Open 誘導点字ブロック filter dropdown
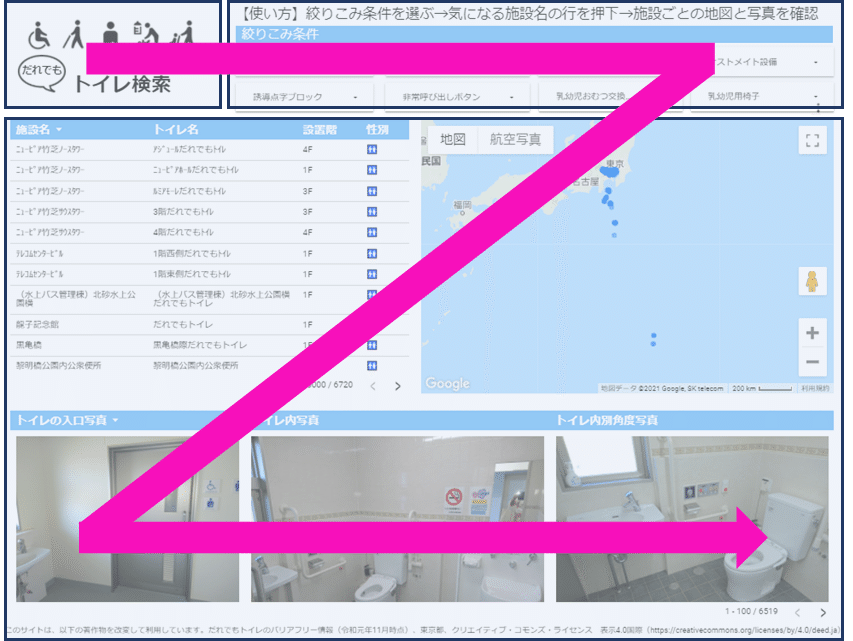 305,97
